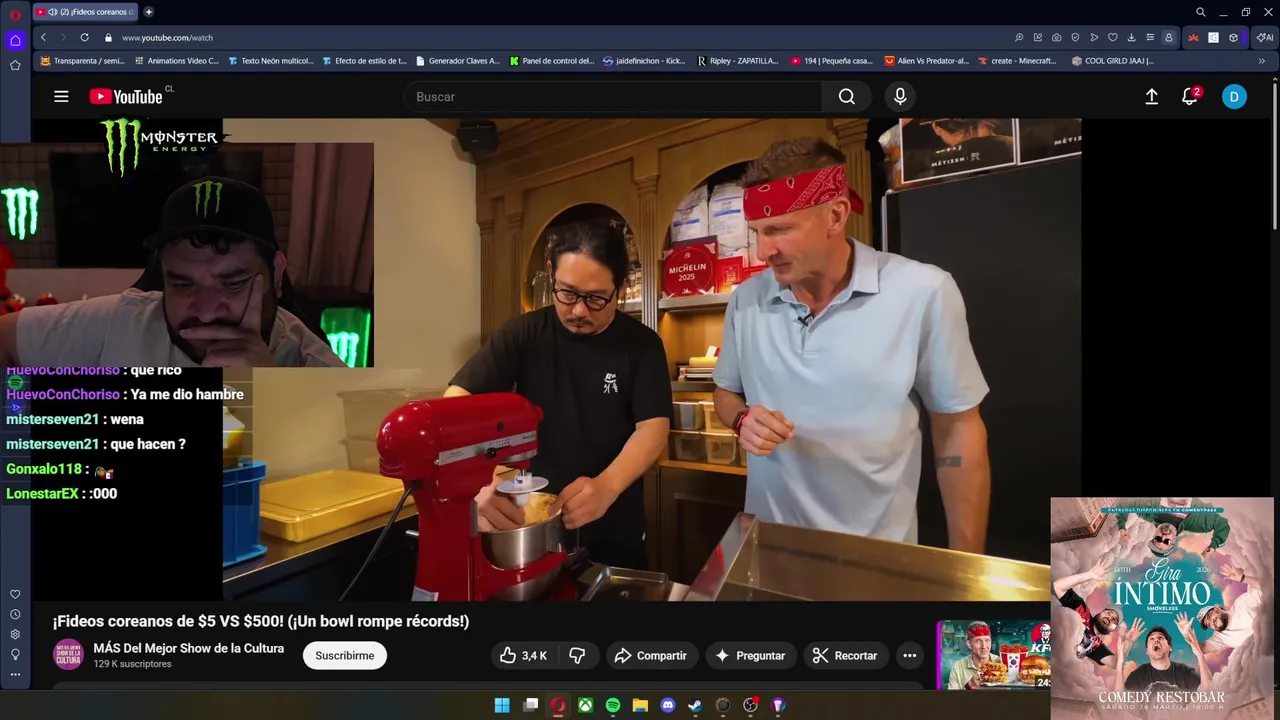The height and width of the screenshot is (720, 1280).
Task: Open tab search magnifier in title bar
Action: 1201,12
